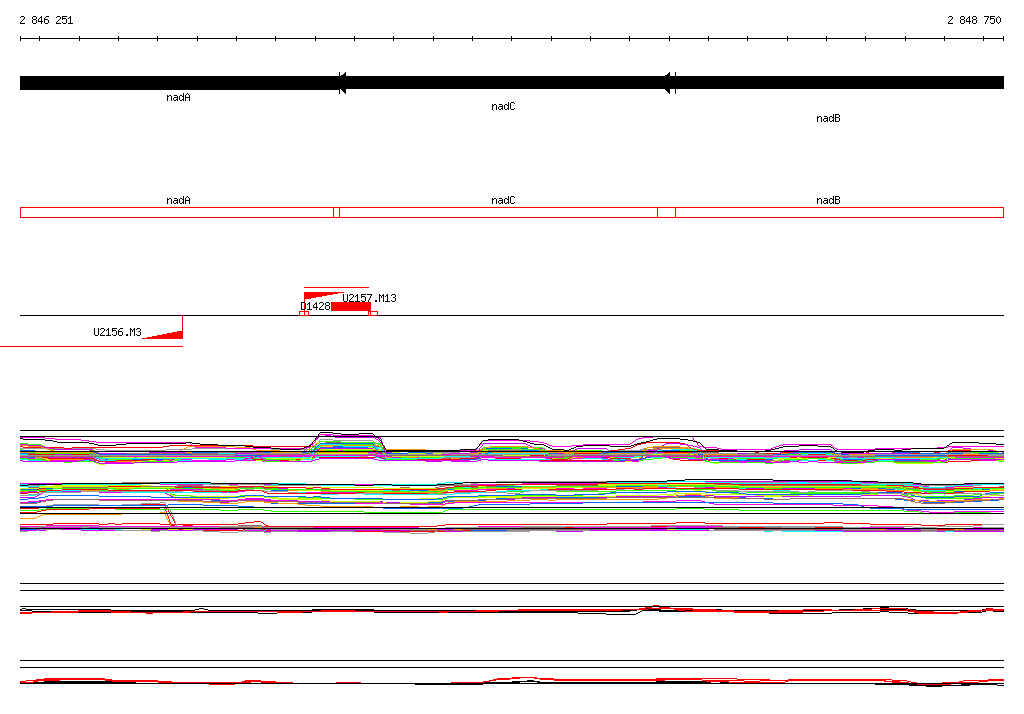Click the start coordinate 2 846 251
The height and width of the screenshot is (714, 1024).
(x=46, y=20)
